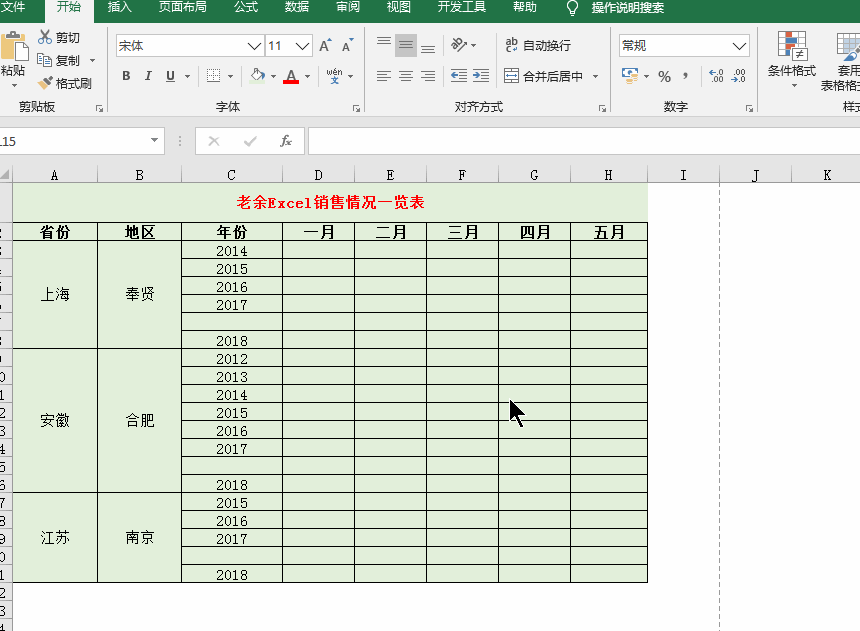Select column D header

(x=319, y=175)
